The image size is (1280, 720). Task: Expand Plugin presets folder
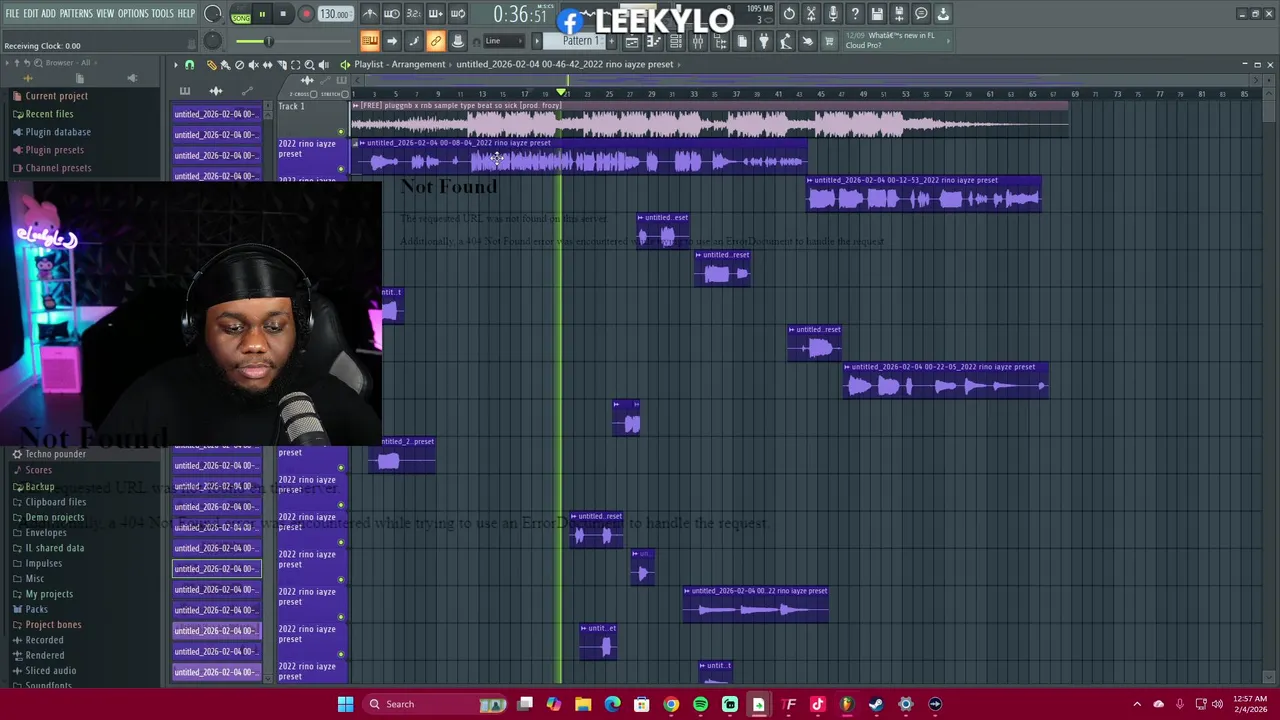pyautogui.click(x=55, y=150)
